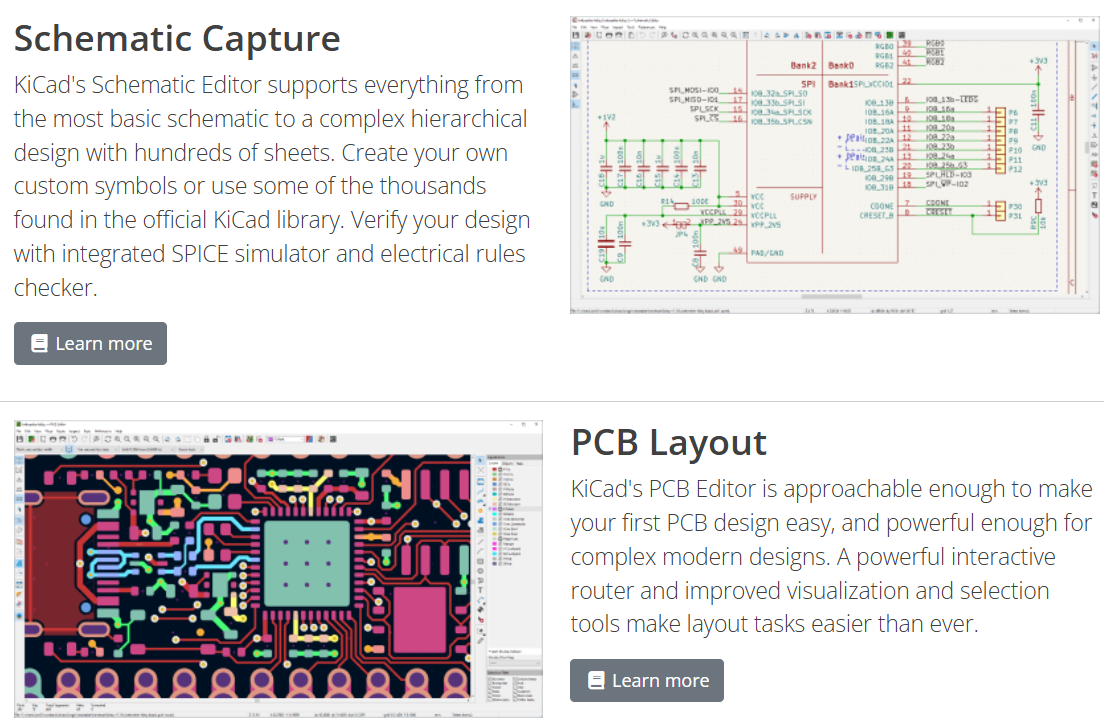Open the Schematic Editor screenshot thumbnail
This screenshot has width=1104, height=720.
tap(834, 164)
